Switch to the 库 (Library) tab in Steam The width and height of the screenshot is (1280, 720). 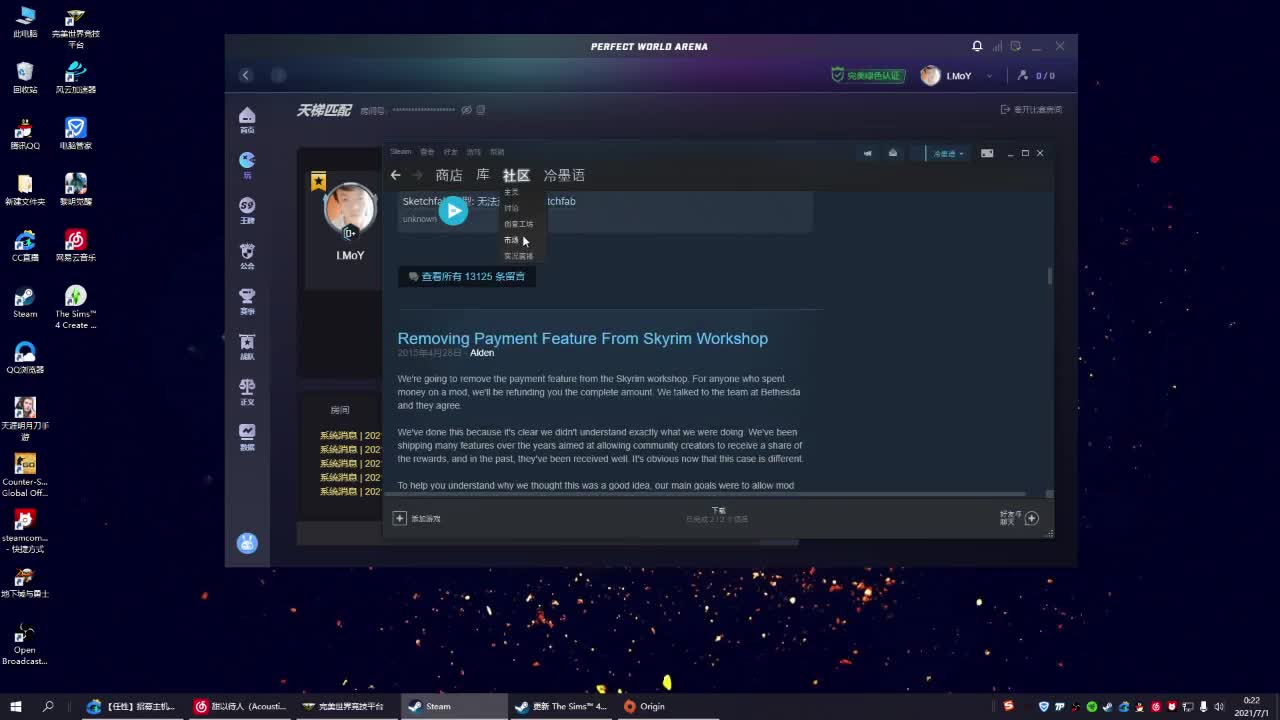click(x=483, y=175)
